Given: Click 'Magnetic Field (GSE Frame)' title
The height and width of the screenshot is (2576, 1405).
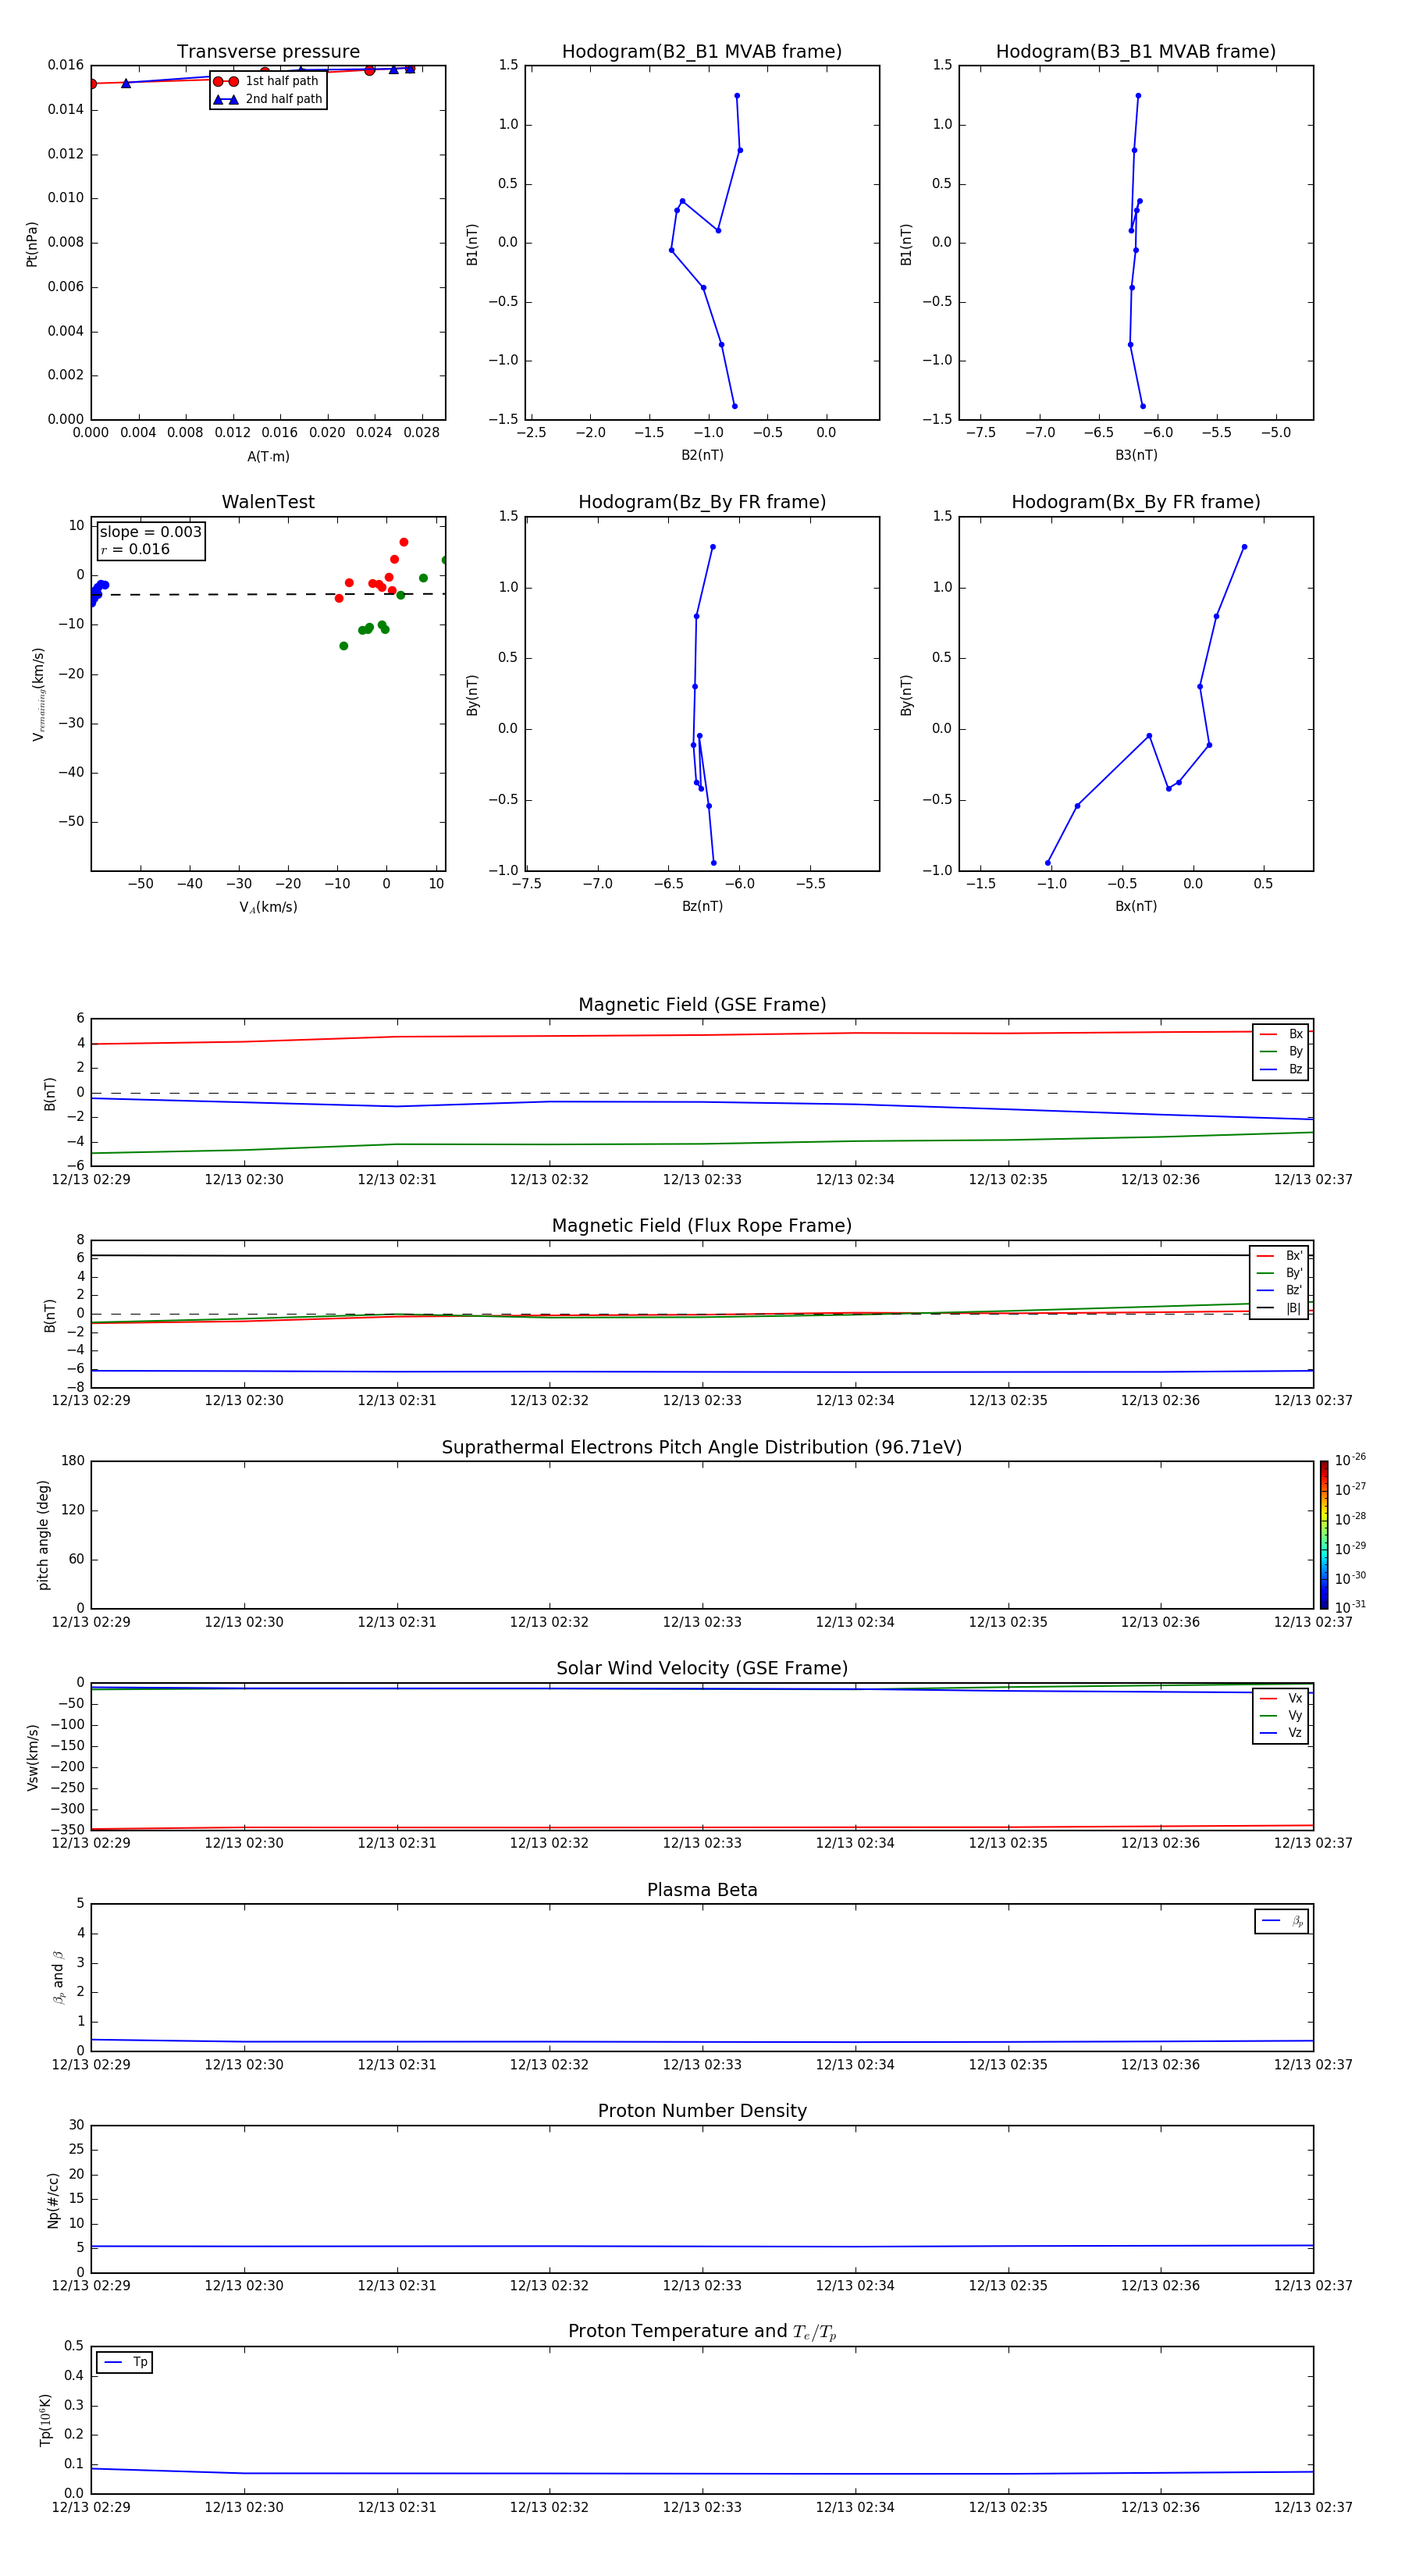Looking at the screenshot, I should pos(702,1005).
